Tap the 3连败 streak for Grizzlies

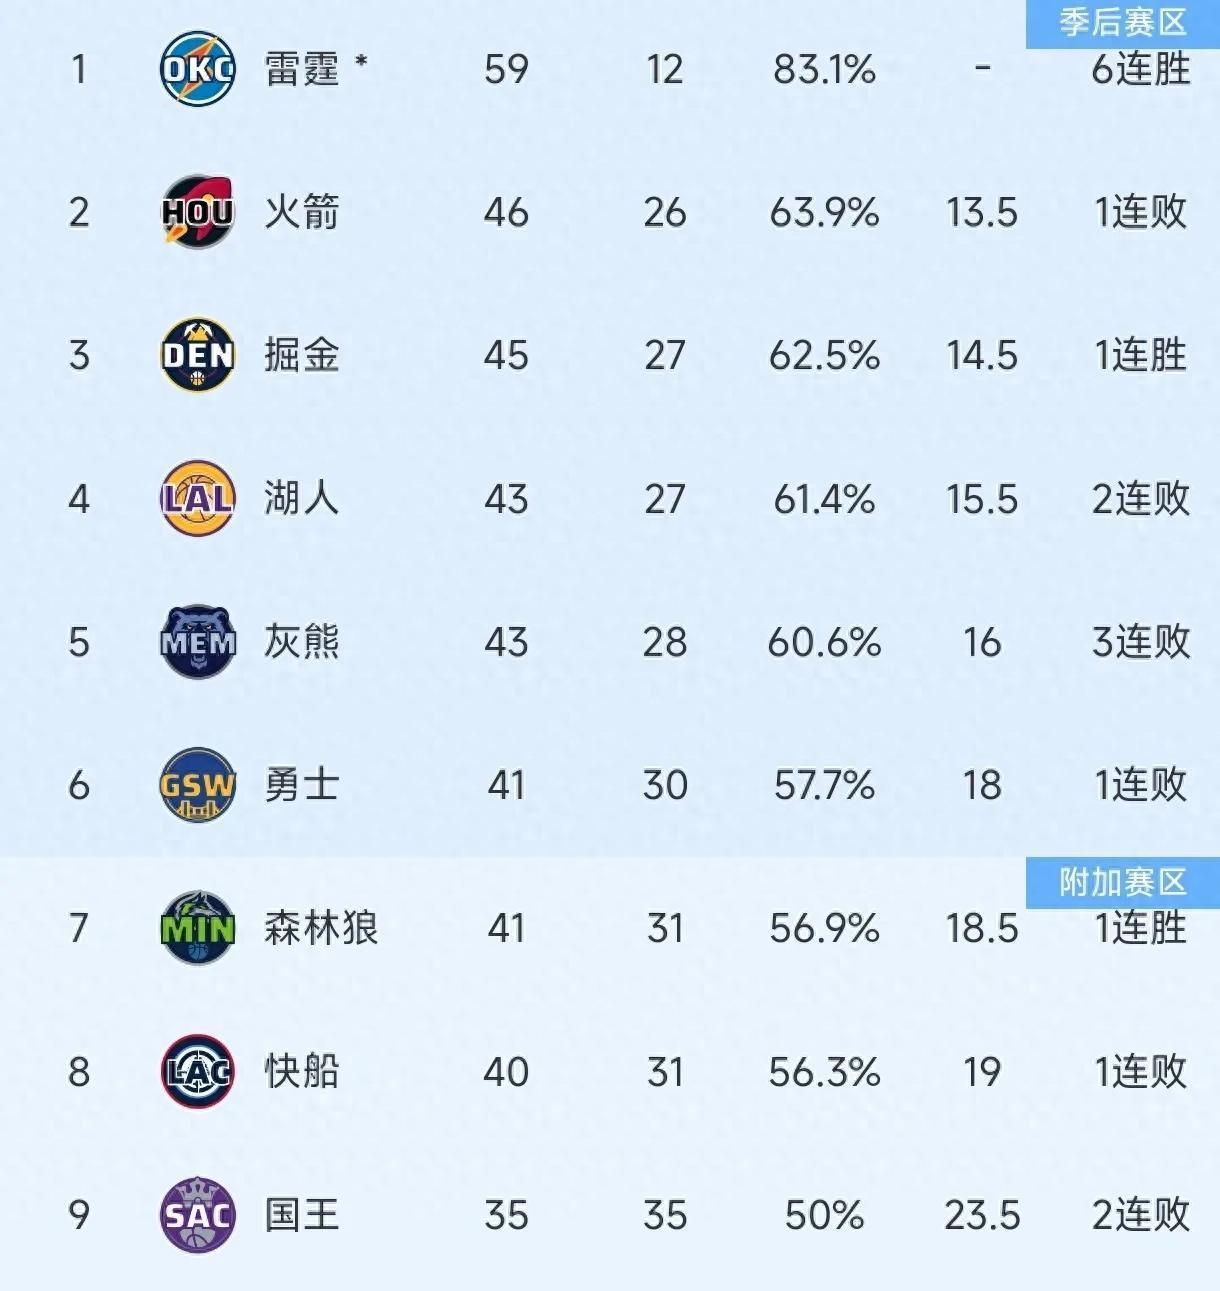tap(1140, 642)
